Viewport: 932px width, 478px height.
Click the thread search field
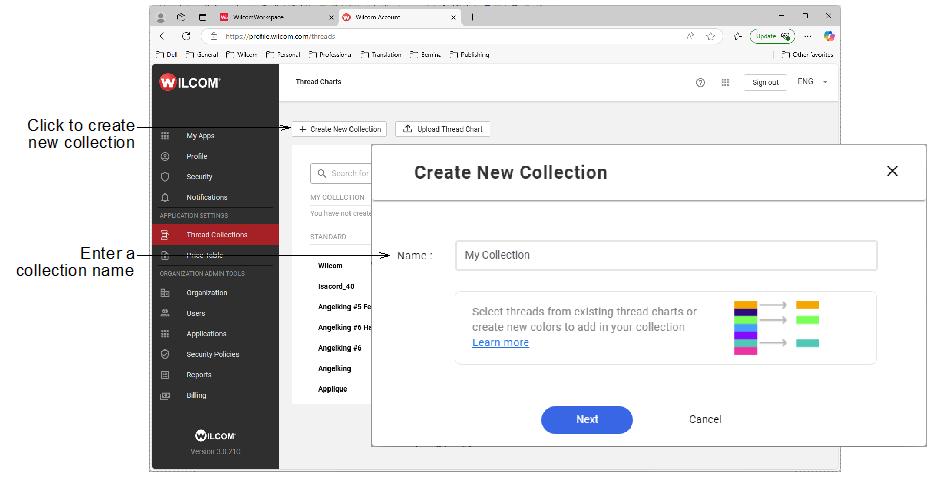[341, 174]
